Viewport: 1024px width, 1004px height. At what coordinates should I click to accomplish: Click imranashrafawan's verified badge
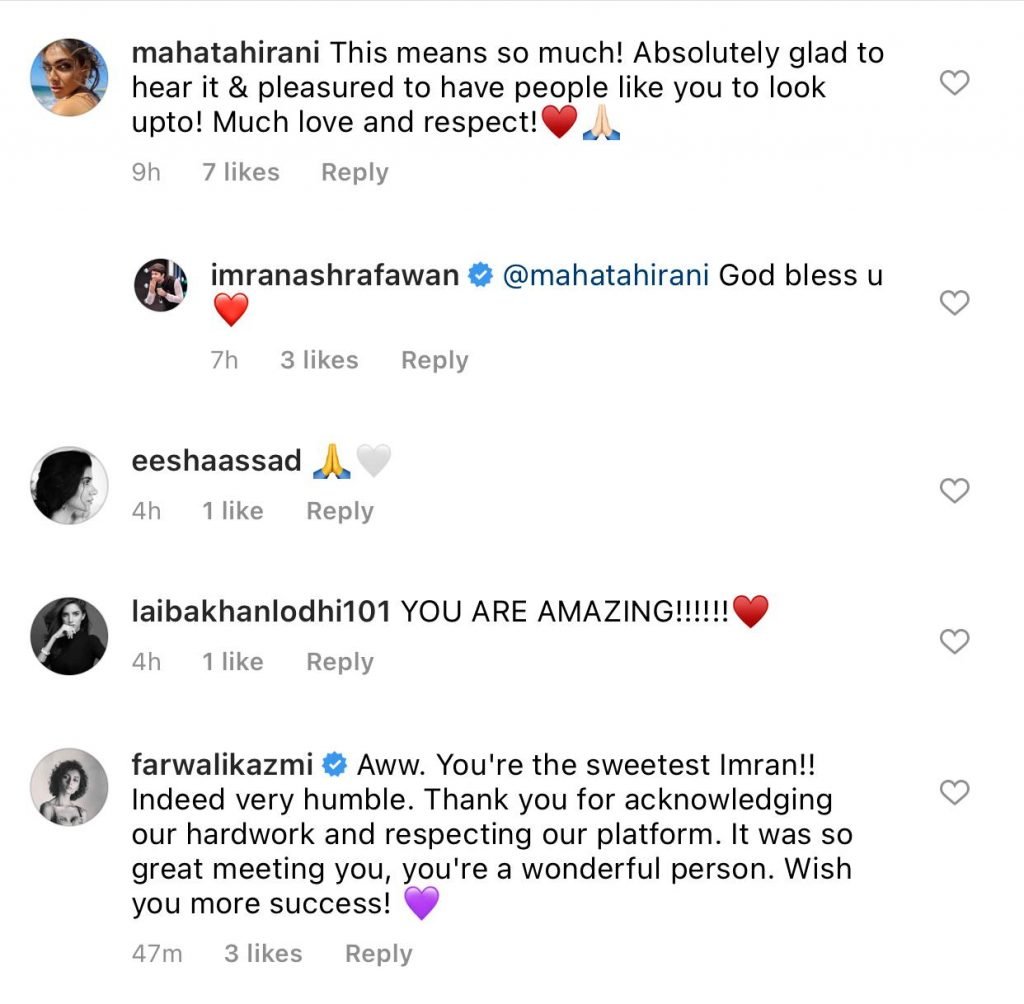[x=480, y=277]
